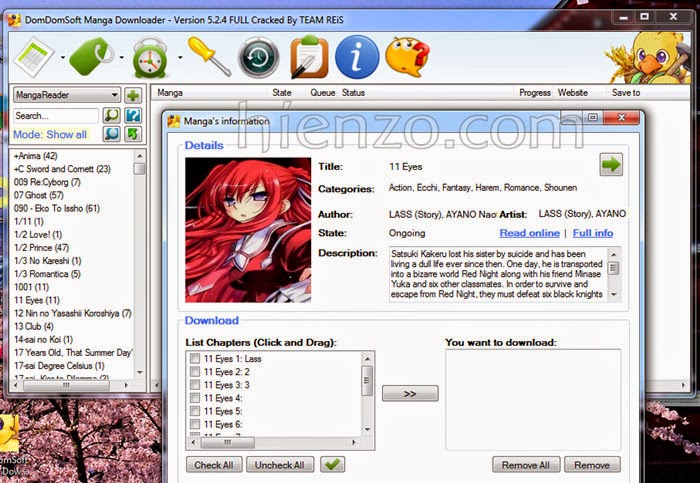
Task: Open the clipboard notes icon
Action: tap(309, 57)
